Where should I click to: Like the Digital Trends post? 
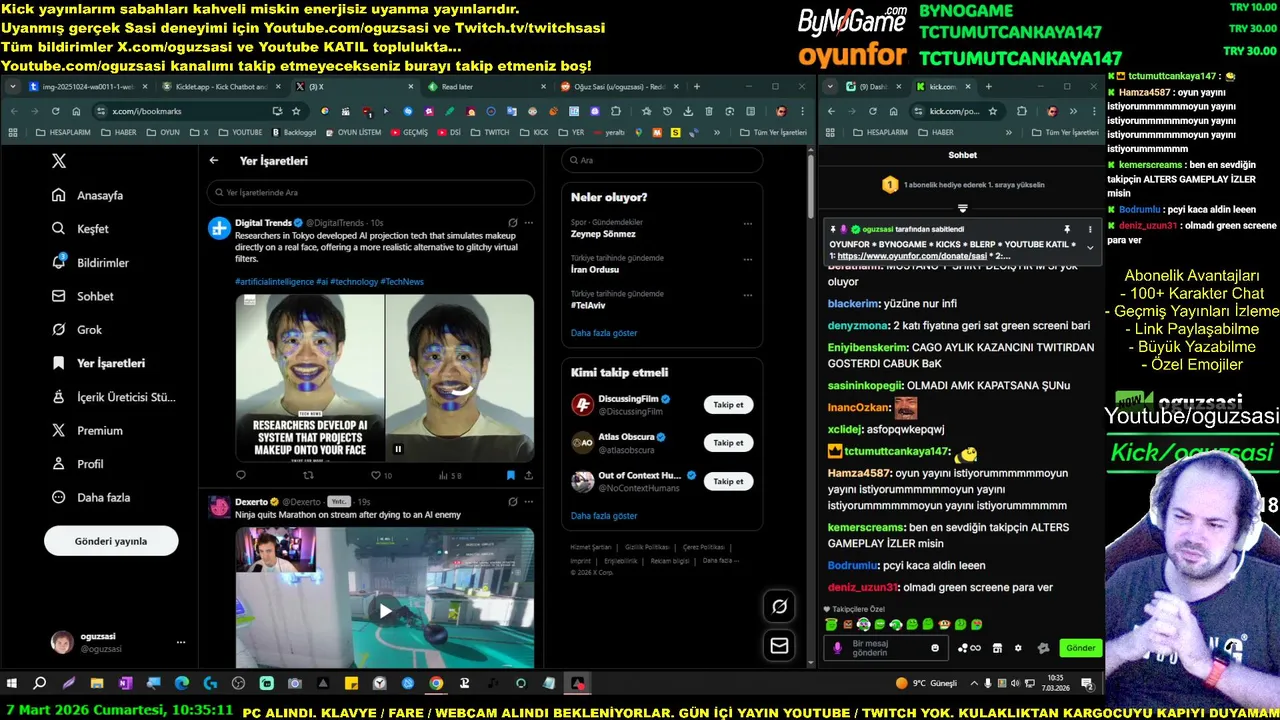point(380,475)
